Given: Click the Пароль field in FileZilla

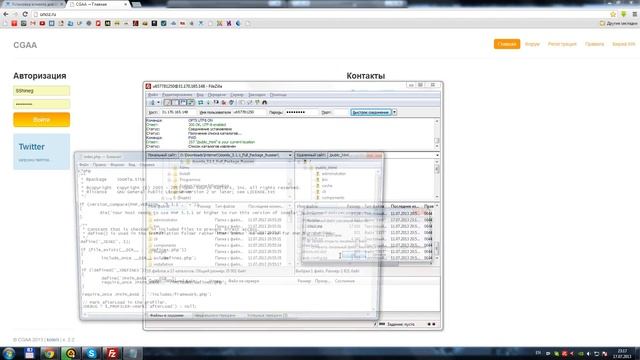Looking at the screenshot, I should [301, 112].
